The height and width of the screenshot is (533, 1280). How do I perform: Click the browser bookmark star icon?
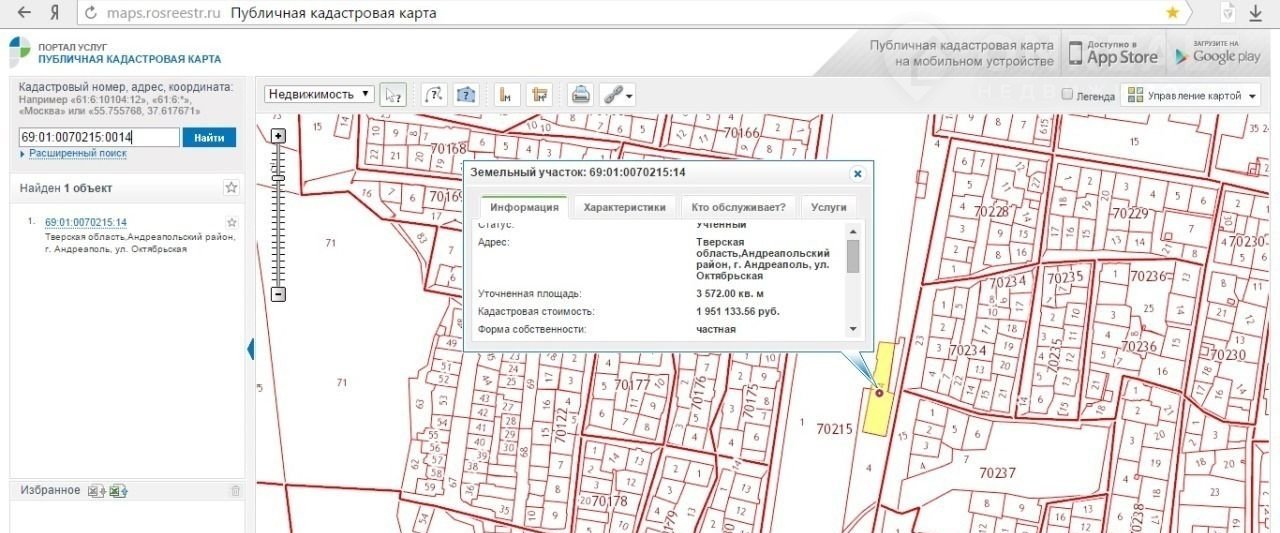pyautogui.click(x=1172, y=13)
